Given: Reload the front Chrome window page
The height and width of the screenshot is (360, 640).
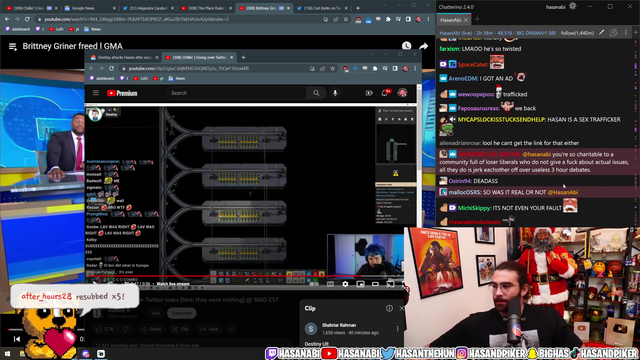Looking at the screenshot, I should tap(111, 69).
